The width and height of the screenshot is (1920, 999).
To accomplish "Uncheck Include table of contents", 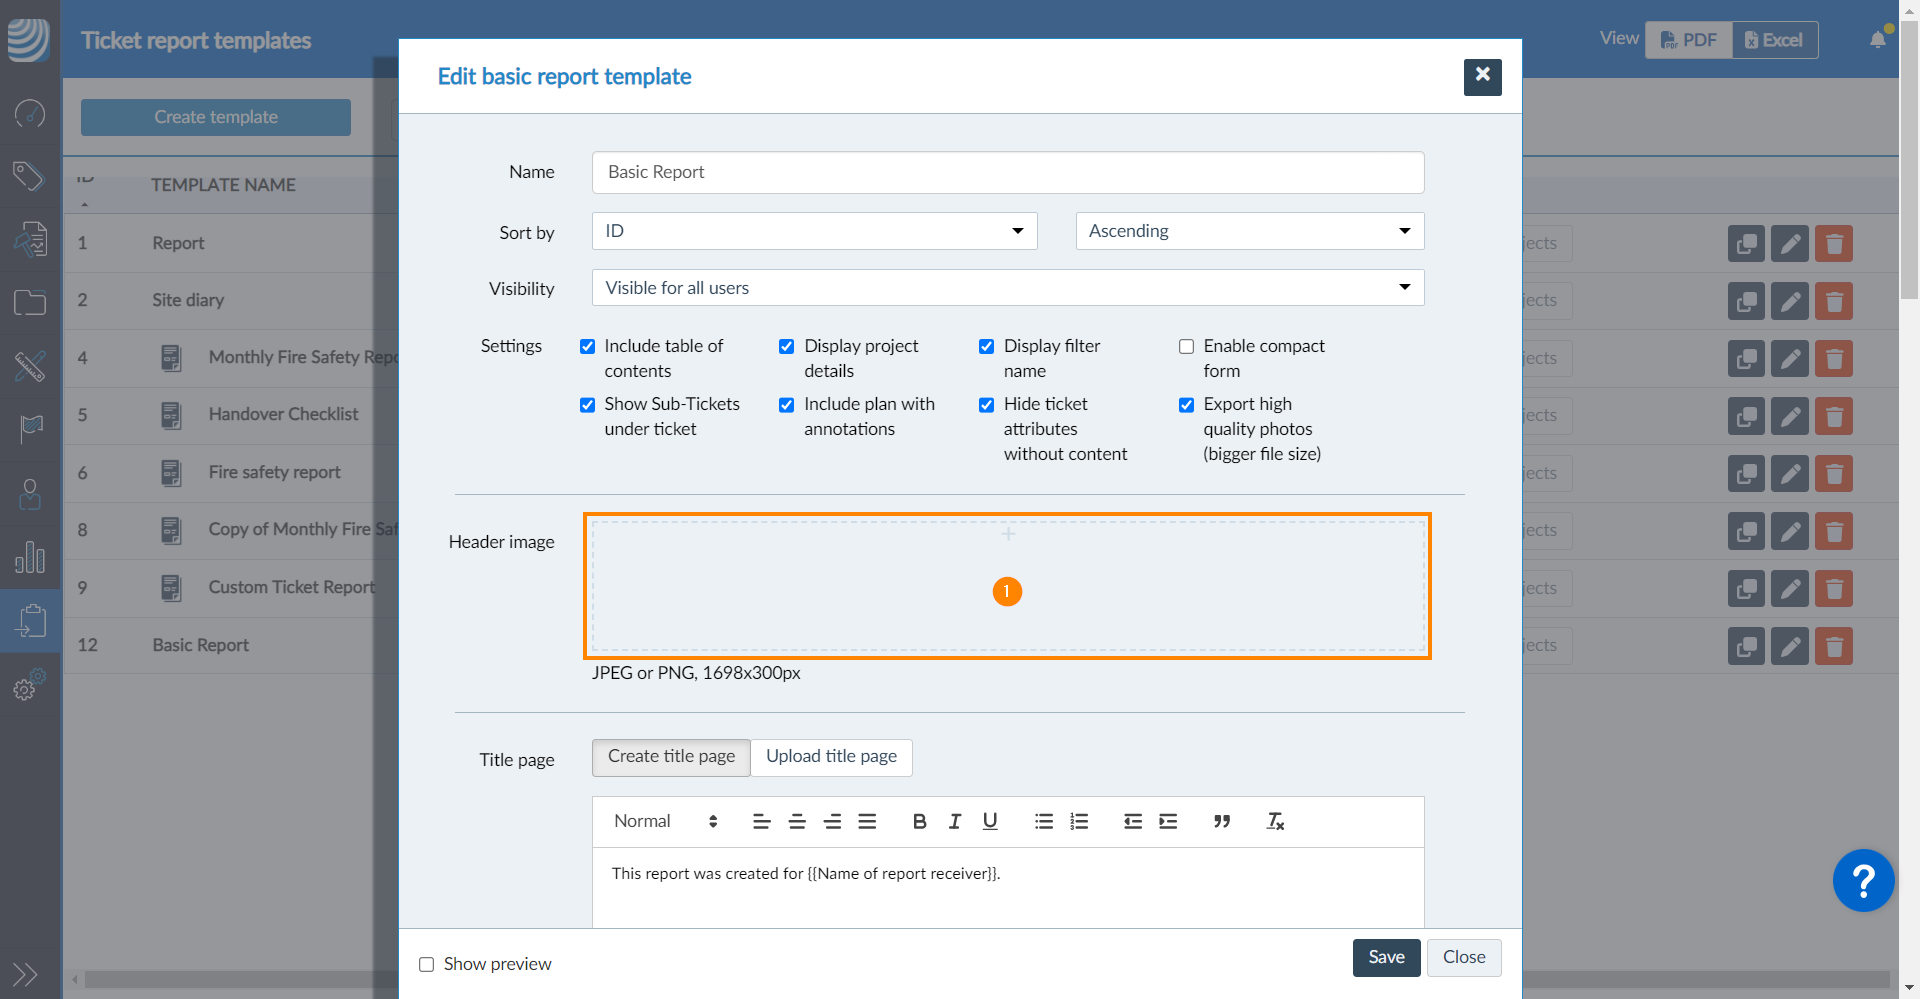I will coord(587,346).
